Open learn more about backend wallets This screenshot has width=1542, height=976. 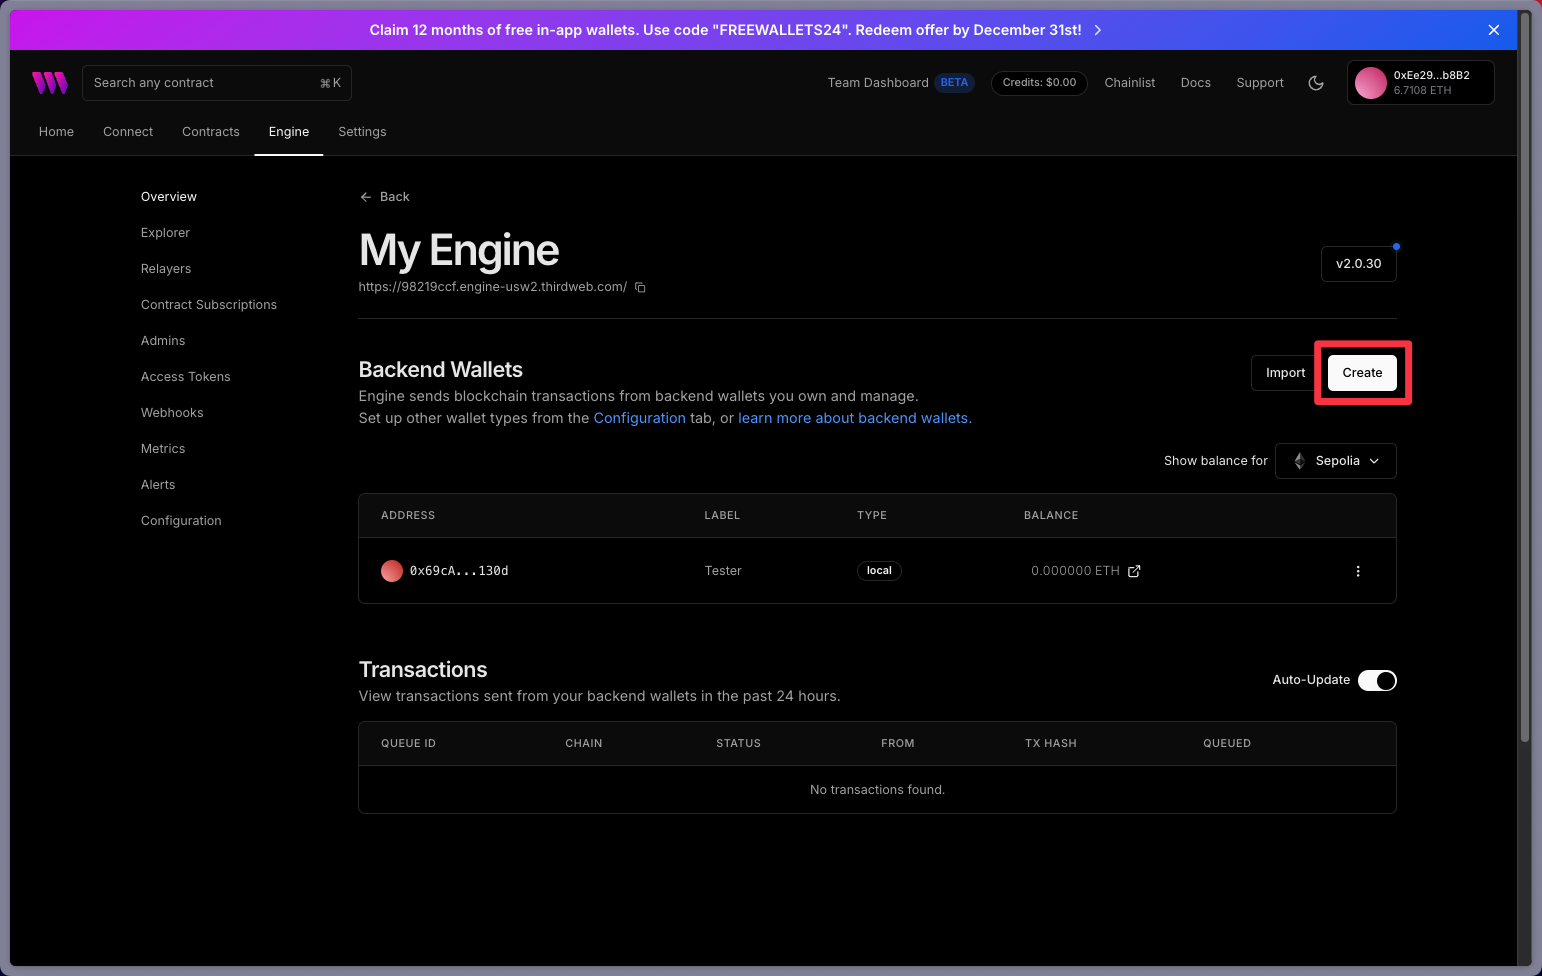855,418
